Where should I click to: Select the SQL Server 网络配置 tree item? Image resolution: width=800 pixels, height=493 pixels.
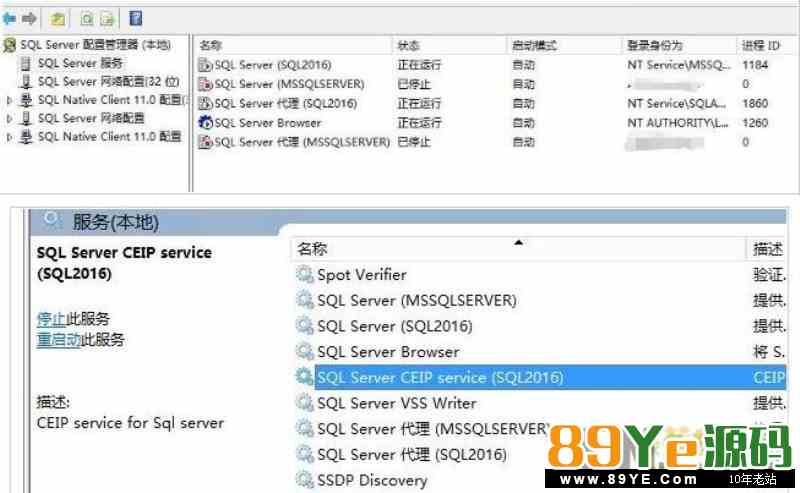tap(91, 118)
